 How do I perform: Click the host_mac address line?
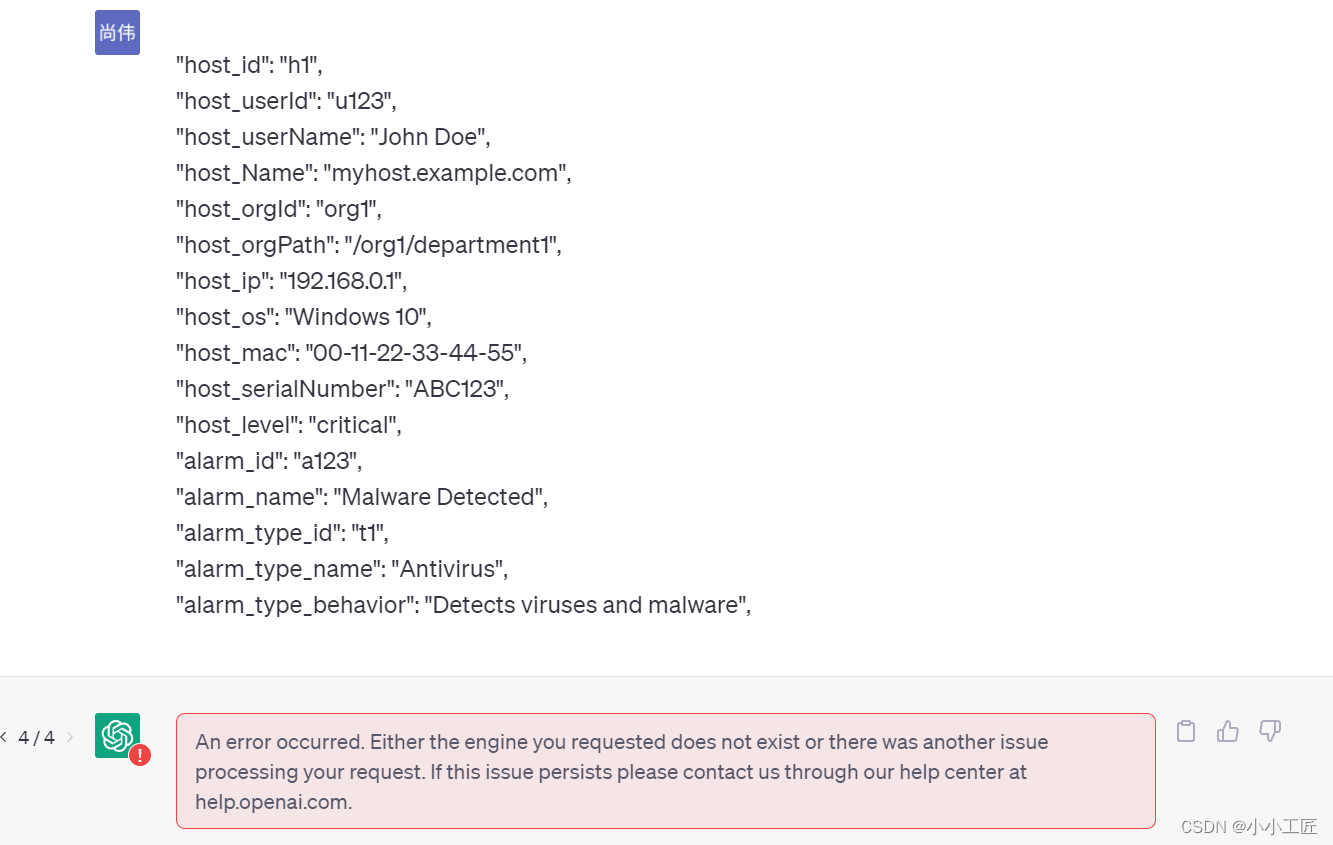(351, 353)
